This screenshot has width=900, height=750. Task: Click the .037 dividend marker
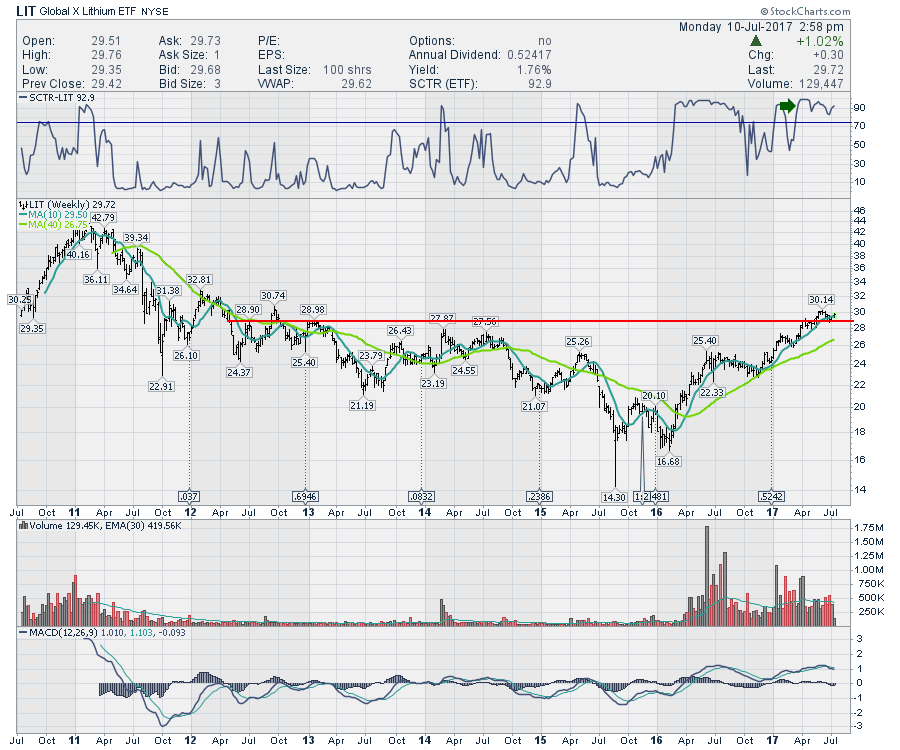point(189,496)
